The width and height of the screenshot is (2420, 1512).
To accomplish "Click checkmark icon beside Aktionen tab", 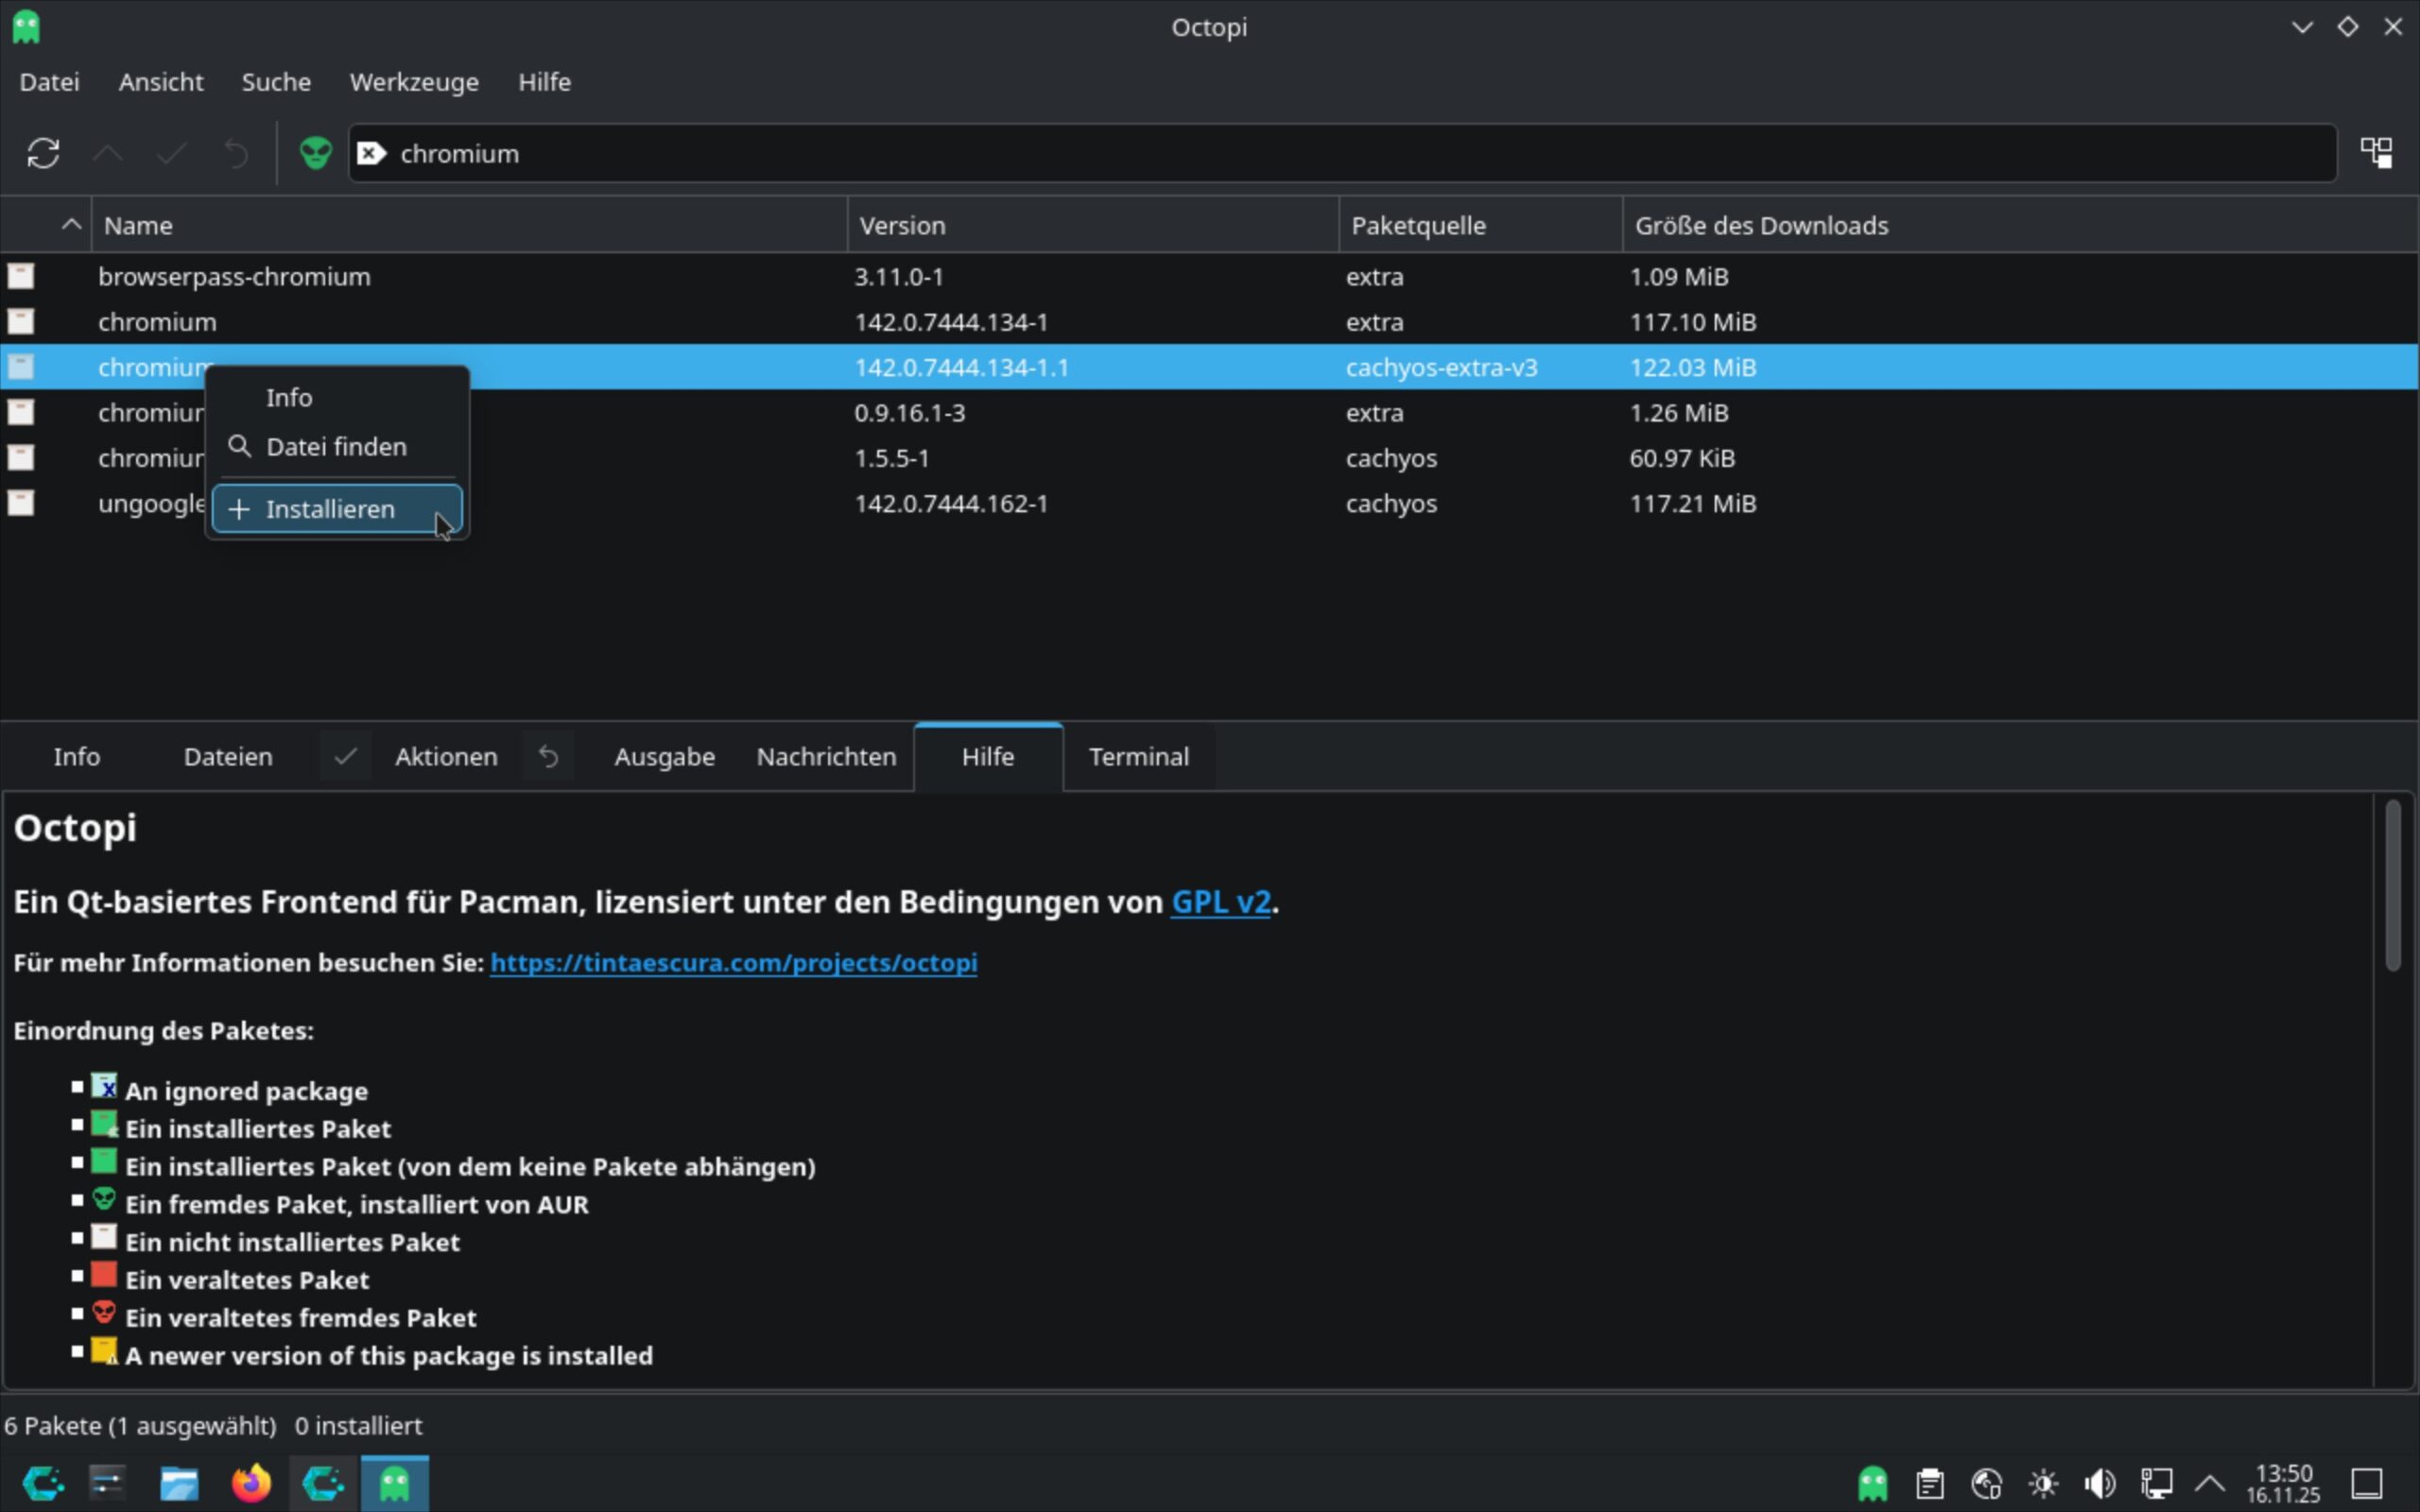I will [x=346, y=757].
